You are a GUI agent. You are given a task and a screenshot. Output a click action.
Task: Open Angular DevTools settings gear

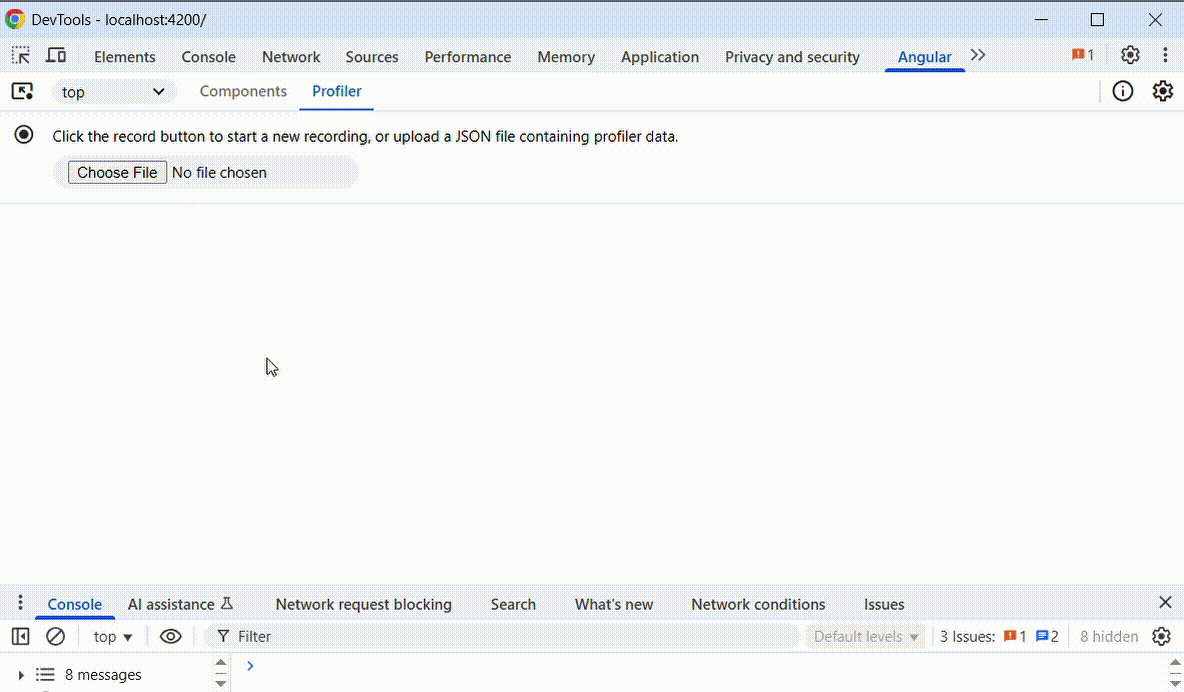tap(1162, 92)
